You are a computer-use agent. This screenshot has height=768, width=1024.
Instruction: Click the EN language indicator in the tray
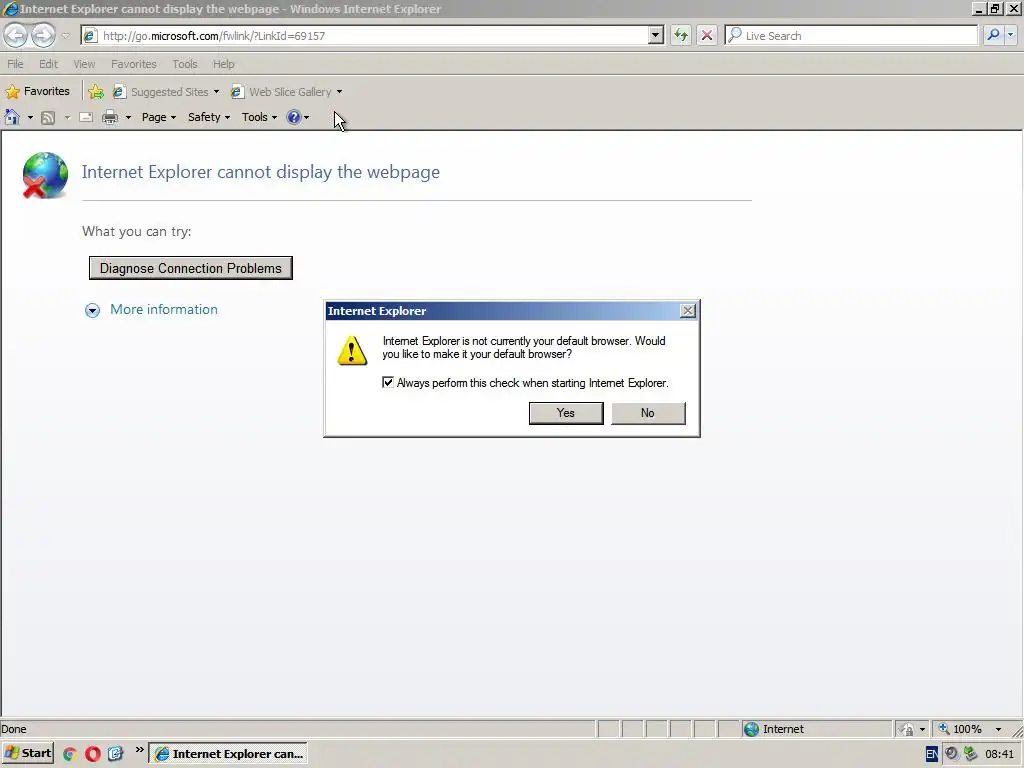pyautogui.click(x=932, y=754)
